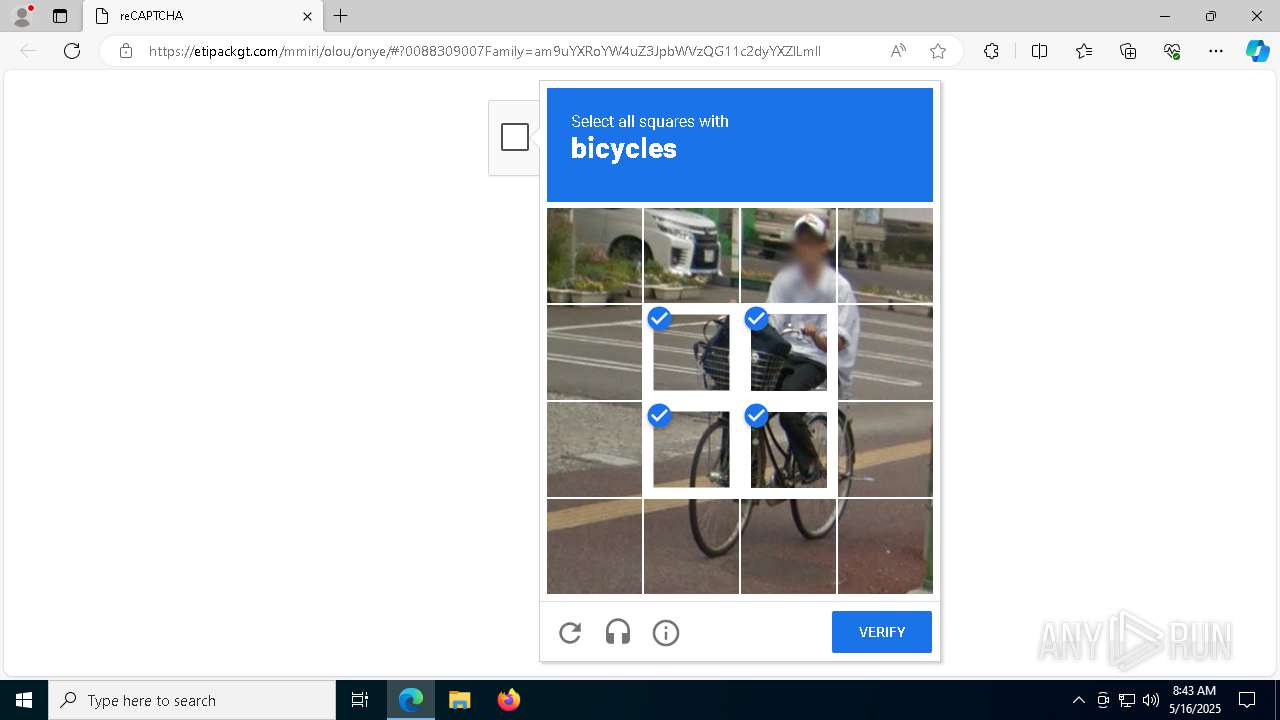
Task: Close the reCAPTCHA tab
Action: coord(307,16)
